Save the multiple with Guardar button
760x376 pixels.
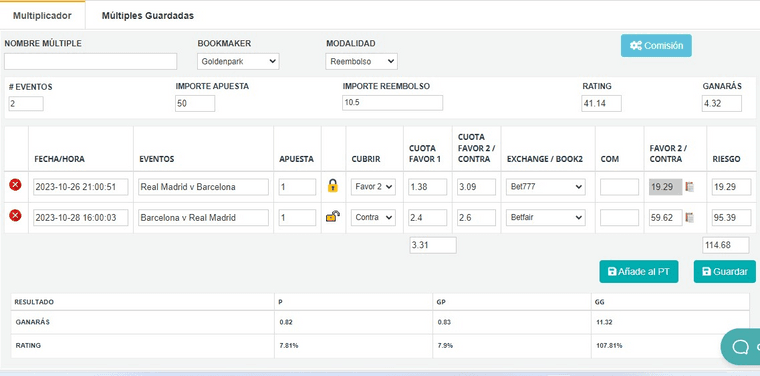click(x=725, y=271)
